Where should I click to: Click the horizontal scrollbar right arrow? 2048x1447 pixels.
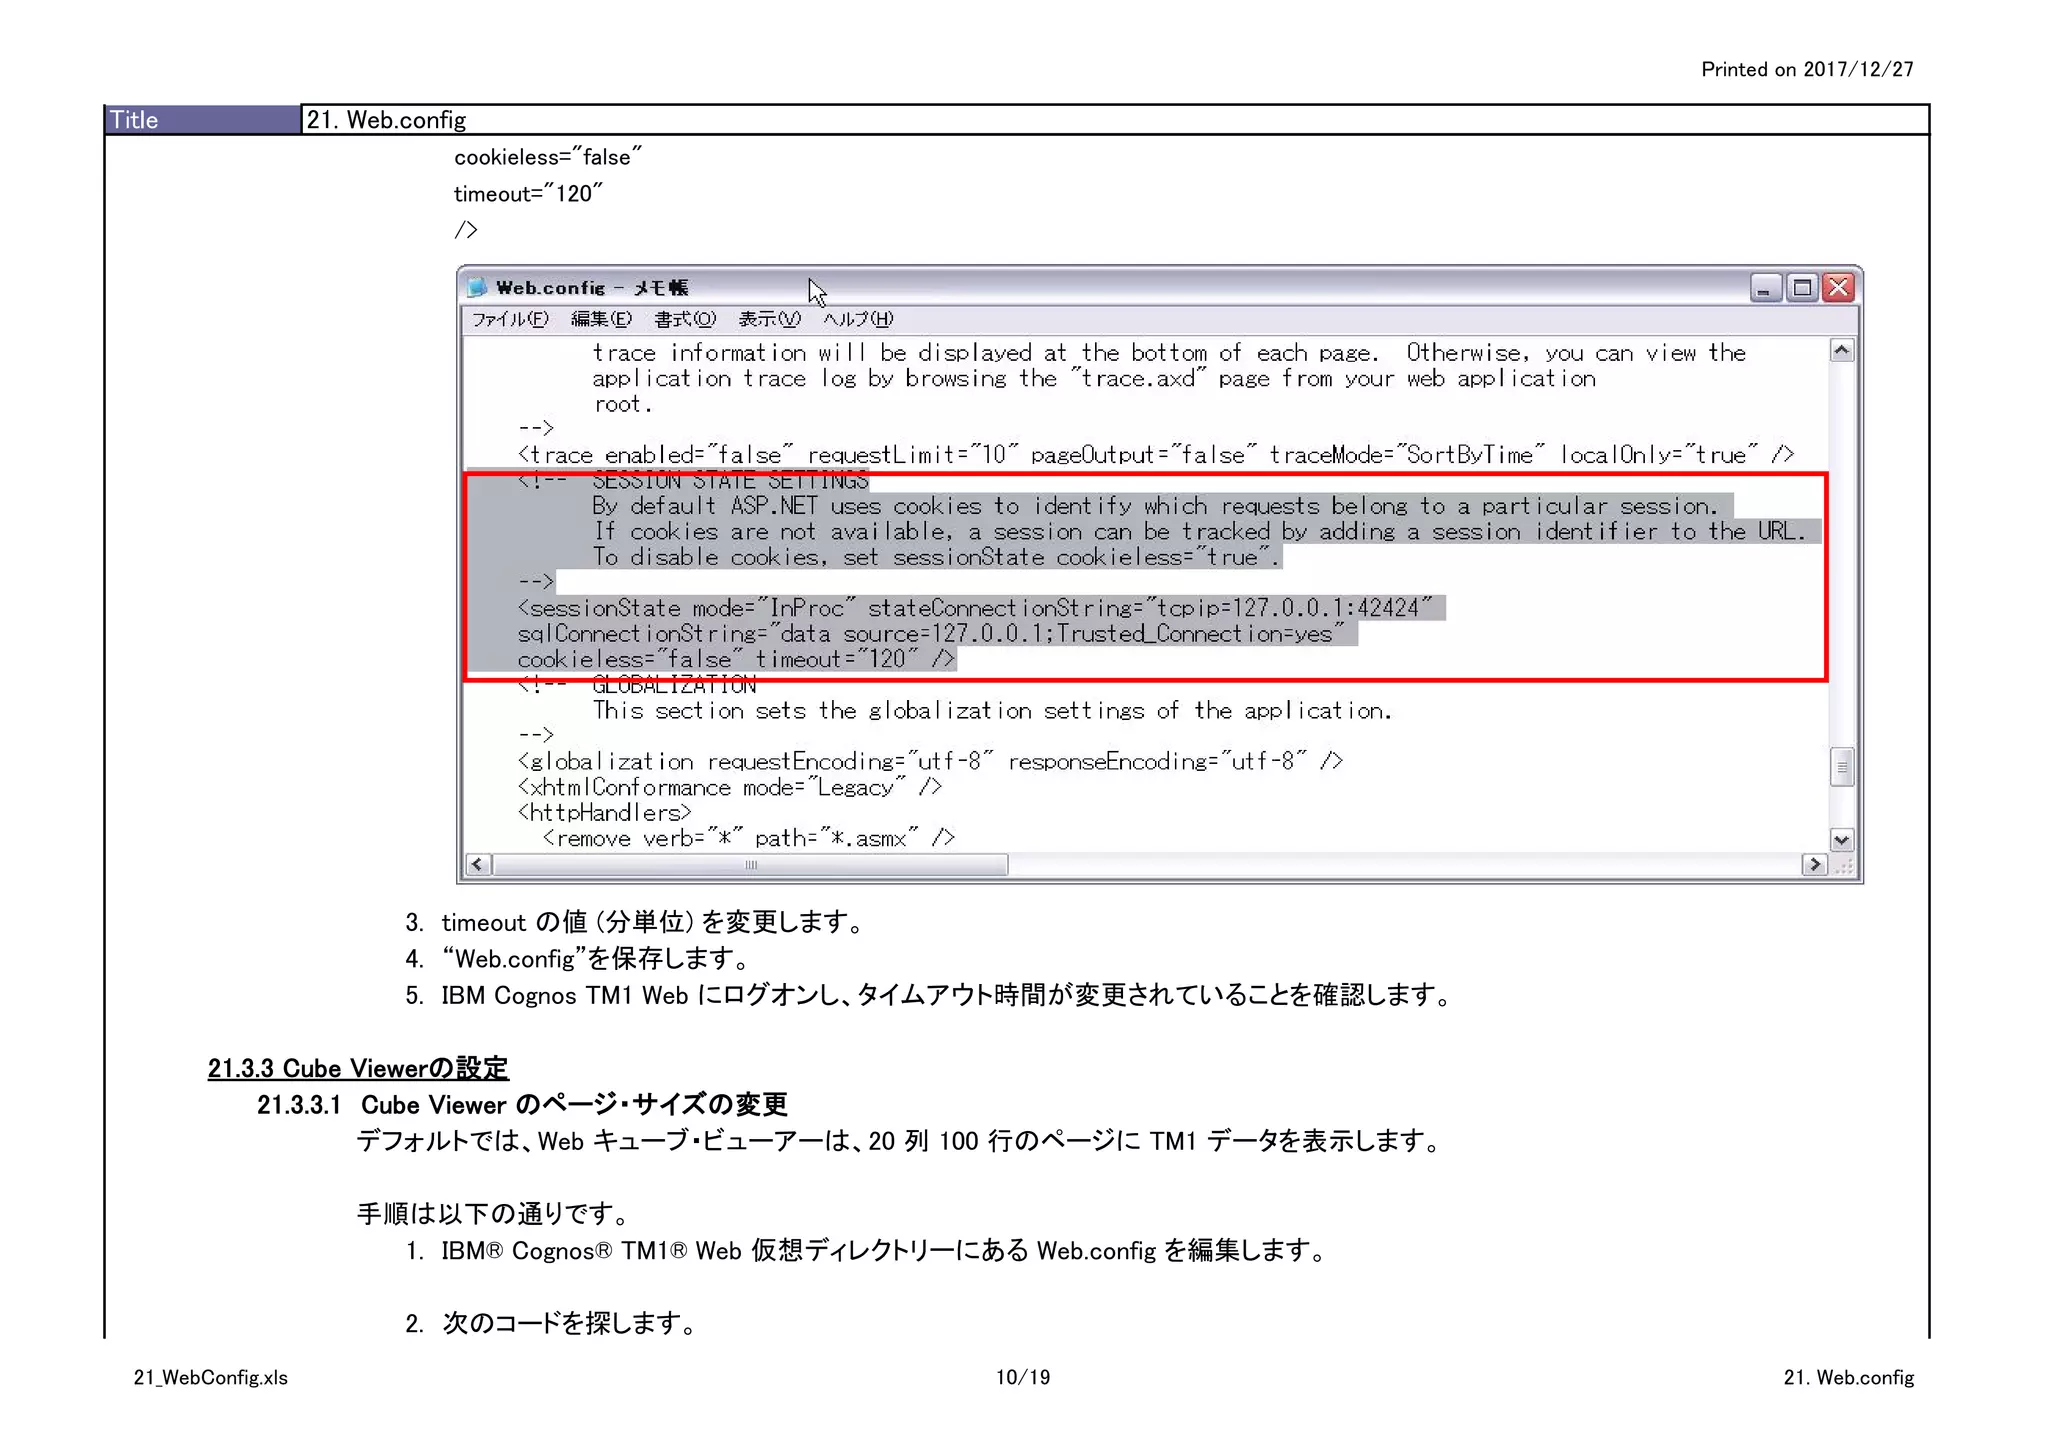coord(1814,864)
